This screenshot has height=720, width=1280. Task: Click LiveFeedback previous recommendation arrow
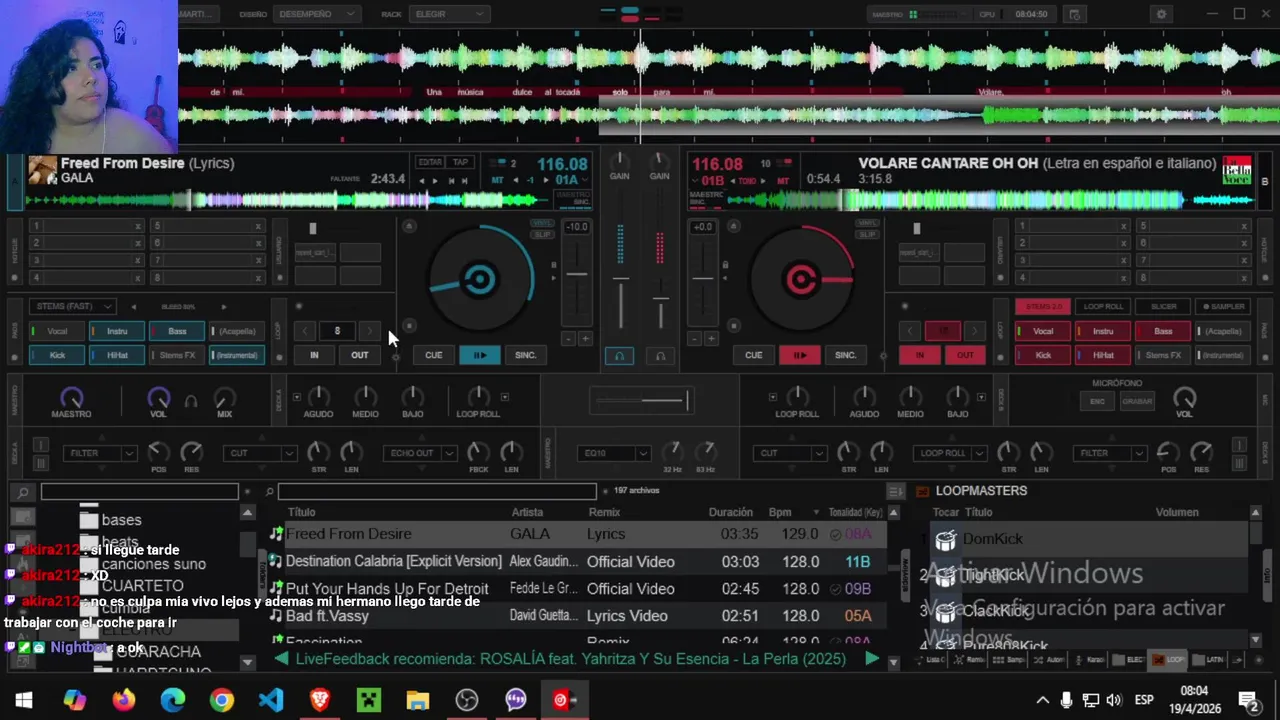click(282, 658)
